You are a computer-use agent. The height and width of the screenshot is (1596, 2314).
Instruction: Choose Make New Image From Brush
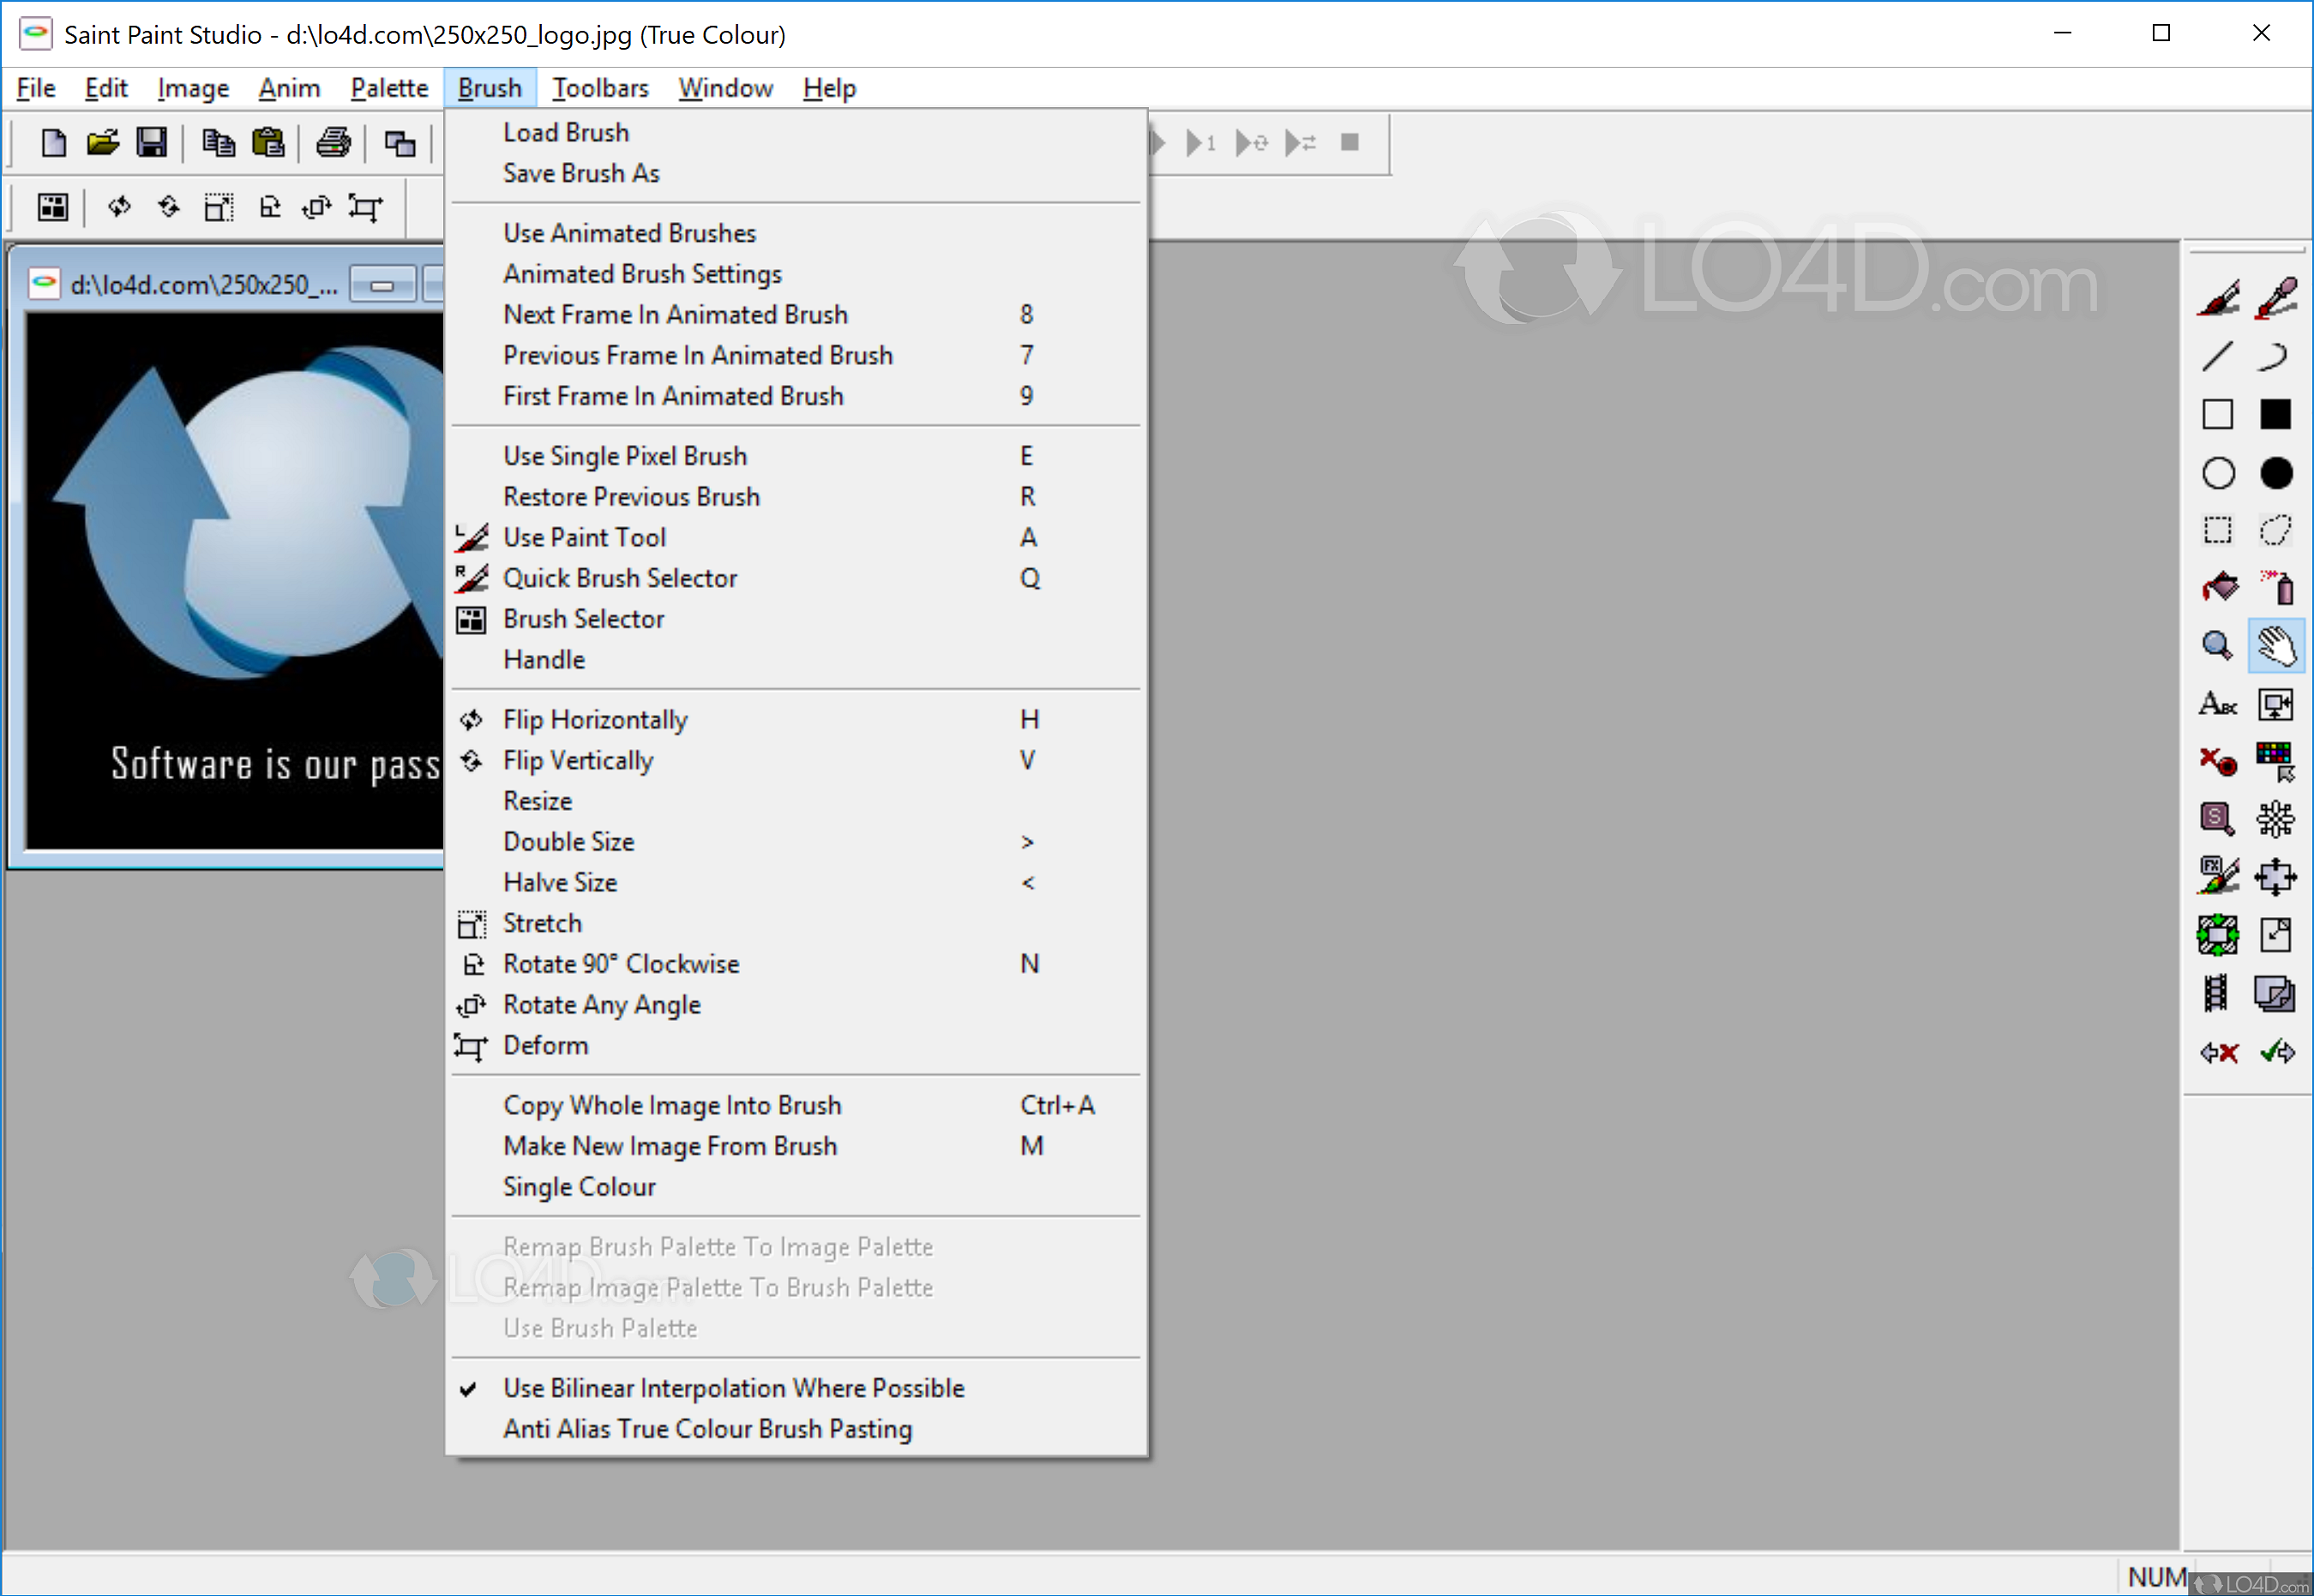point(670,1146)
